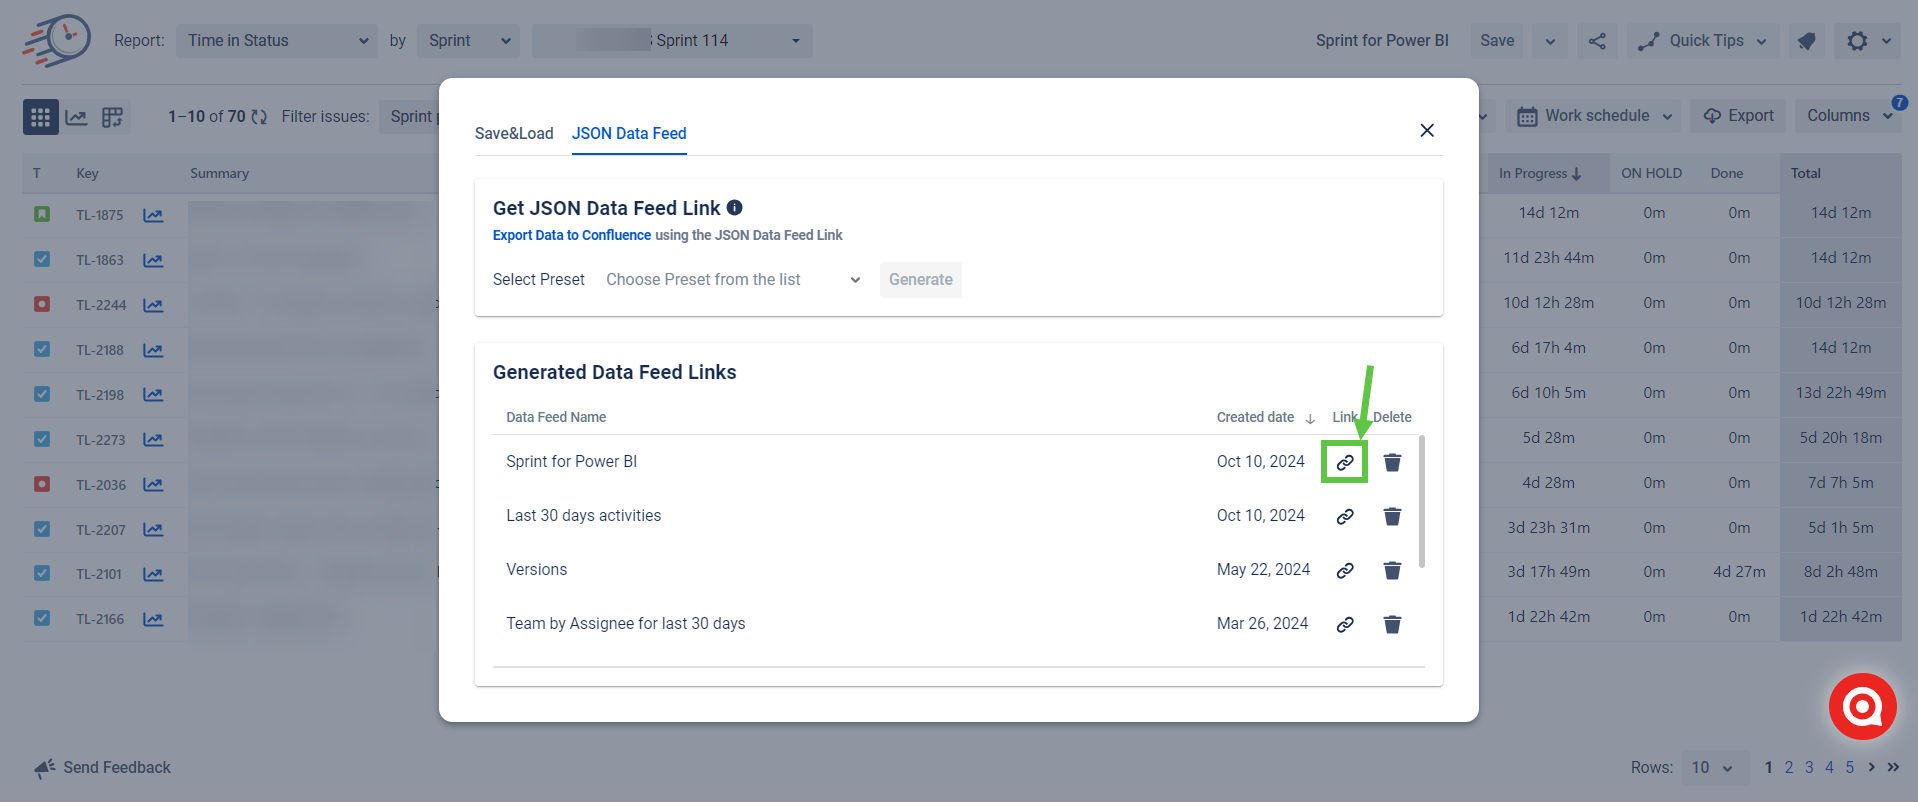The width and height of the screenshot is (1918, 803).
Task: Open the Time in Status report dropdown
Action: (277, 41)
